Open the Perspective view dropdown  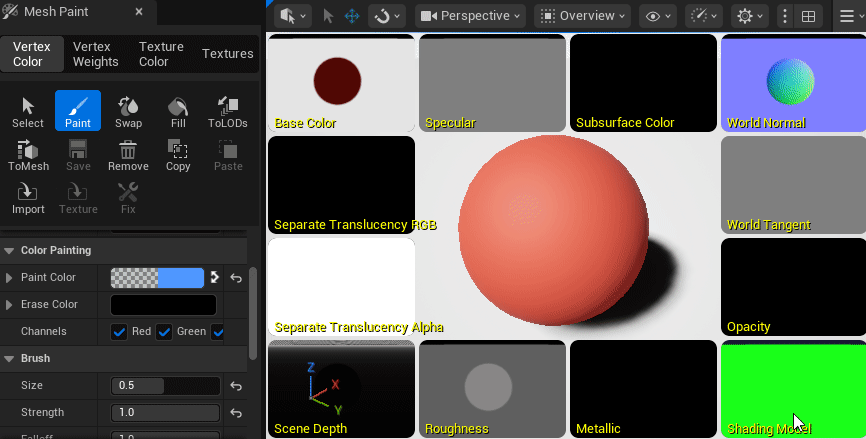pyautogui.click(x=471, y=16)
